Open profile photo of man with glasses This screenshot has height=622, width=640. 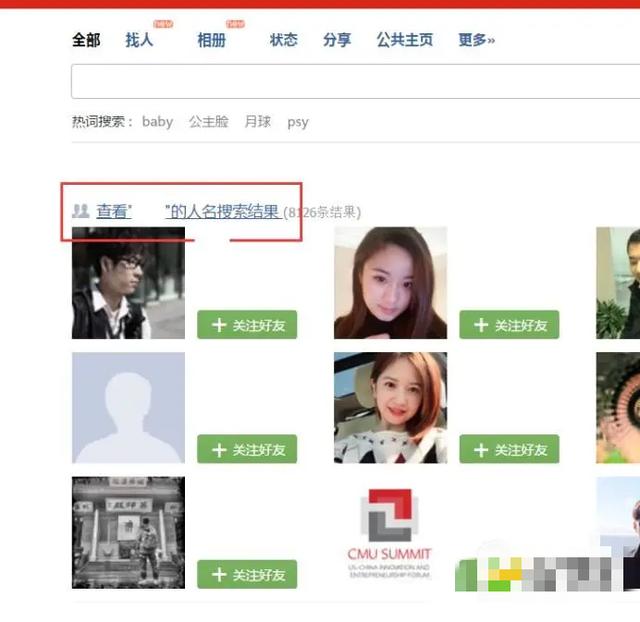[128, 283]
